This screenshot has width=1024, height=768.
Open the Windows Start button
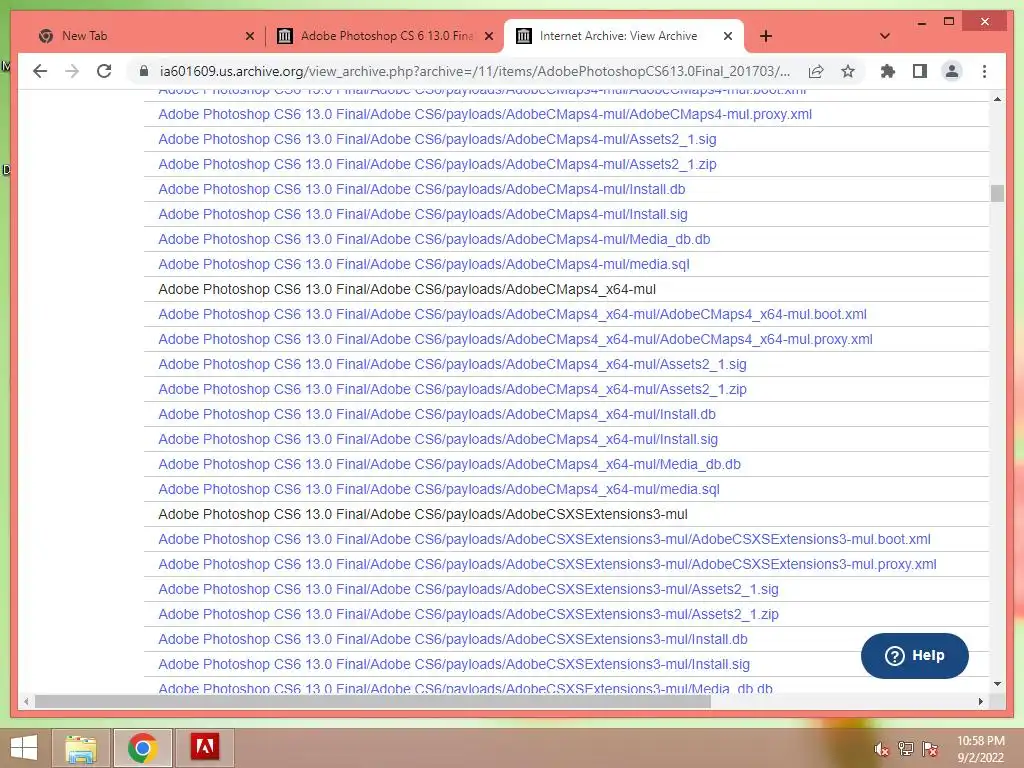pyautogui.click(x=24, y=748)
